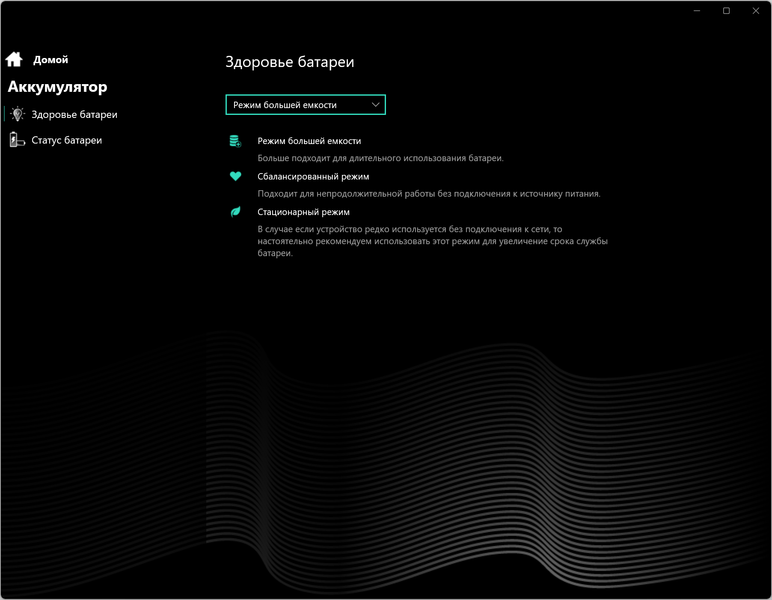Expand the Режим большей емкости dropdown
The width and height of the screenshot is (772, 600).
click(305, 105)
